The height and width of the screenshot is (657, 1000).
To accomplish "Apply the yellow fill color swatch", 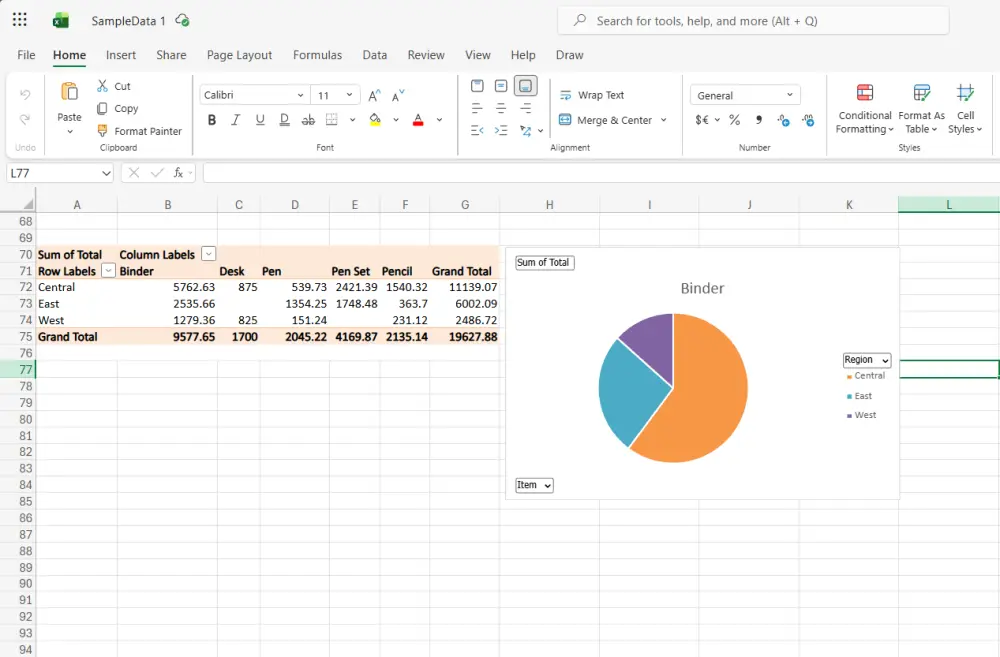I will (x=375, y=120).
